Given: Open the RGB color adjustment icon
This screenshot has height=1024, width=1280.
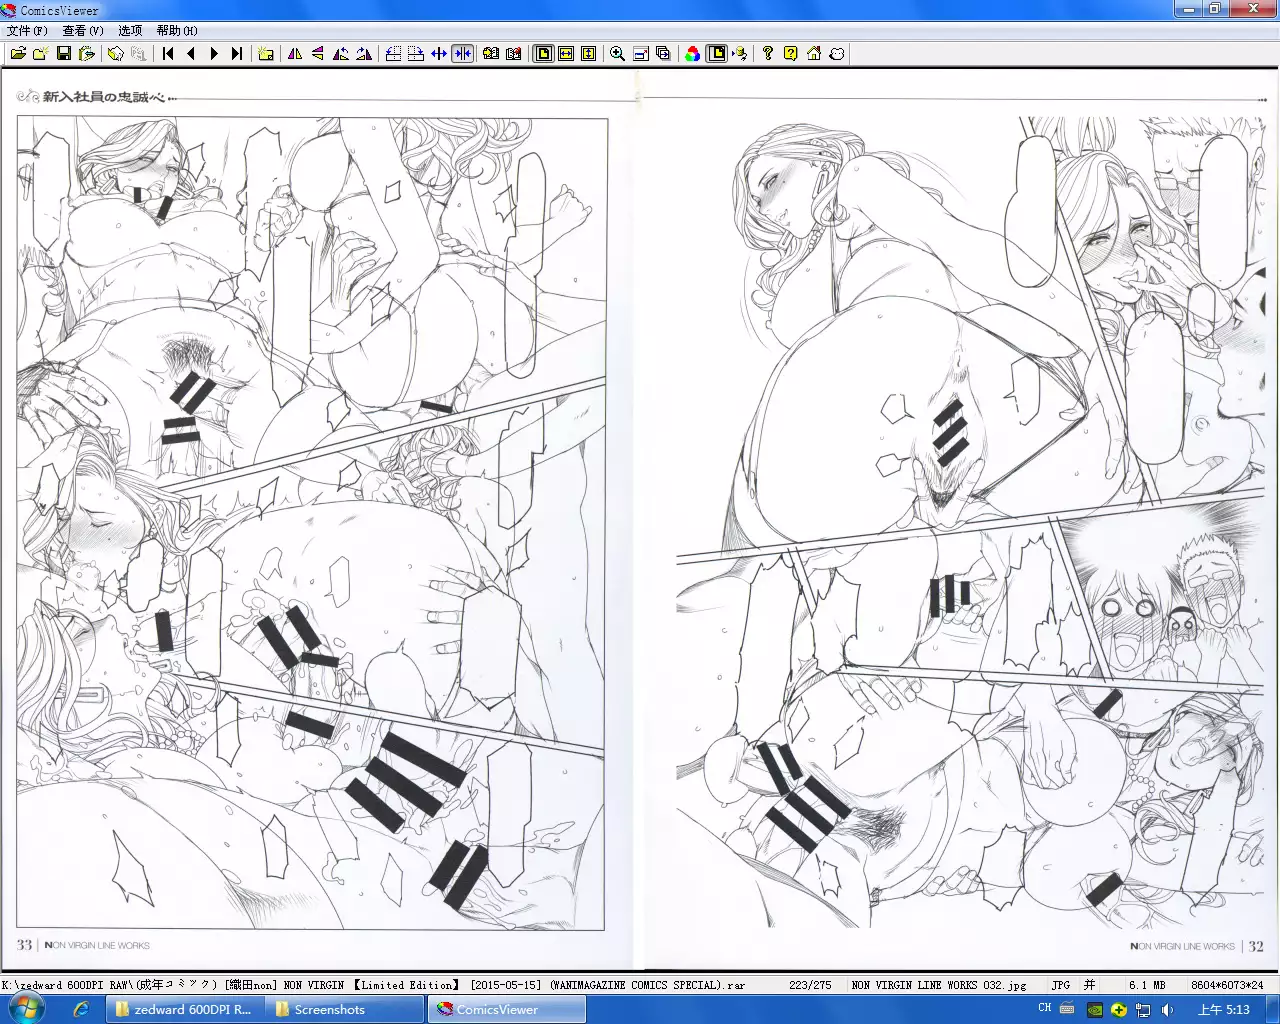Looking at the screenshot, I should (692, 54).
